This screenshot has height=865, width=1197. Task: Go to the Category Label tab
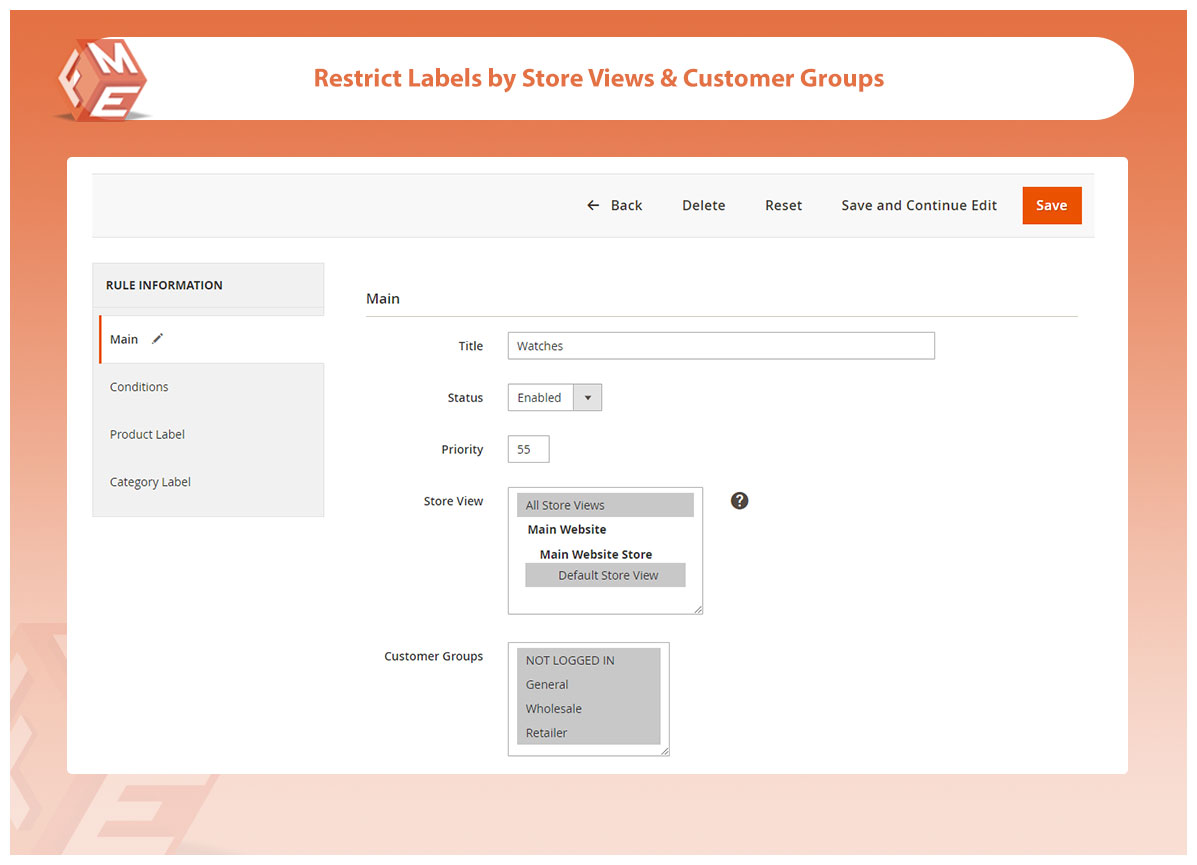pos(150,482)
